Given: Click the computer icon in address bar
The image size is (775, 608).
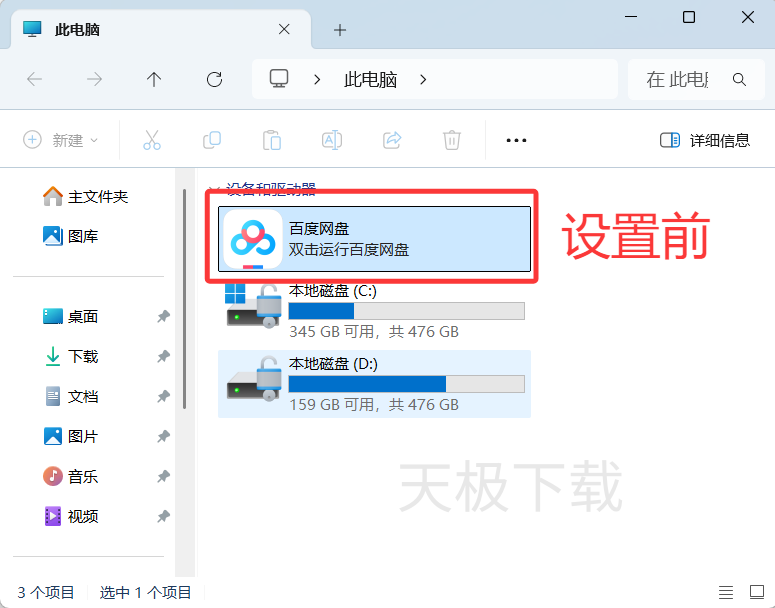Looking at the screenshot, I should point(279,79).
